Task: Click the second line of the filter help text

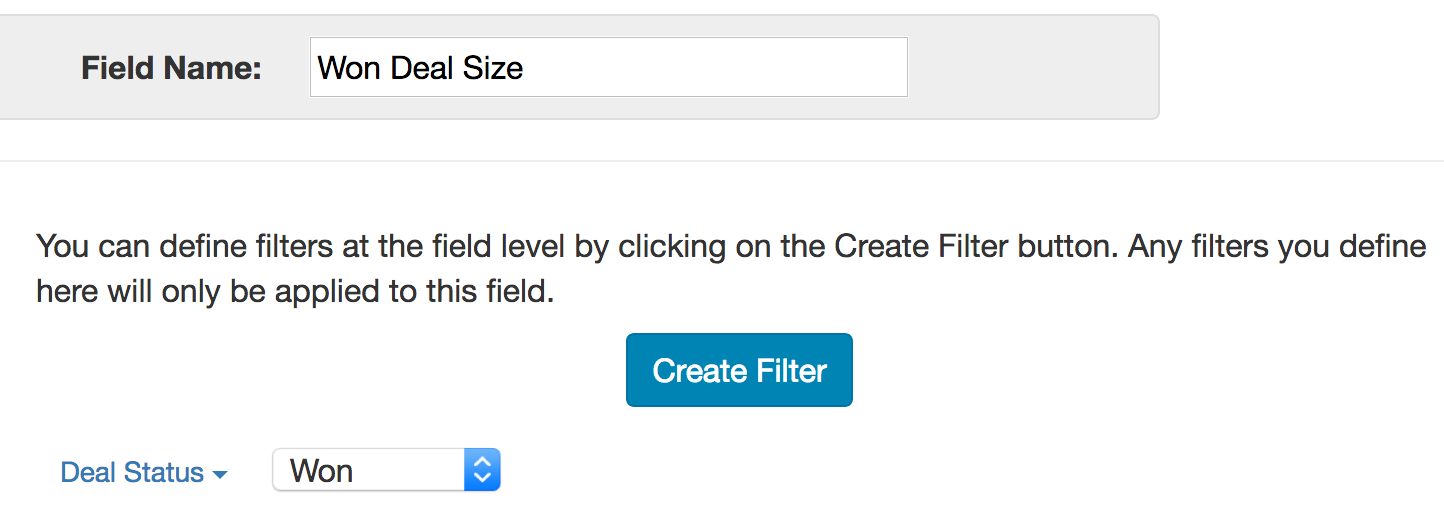Action: point(295,291)
